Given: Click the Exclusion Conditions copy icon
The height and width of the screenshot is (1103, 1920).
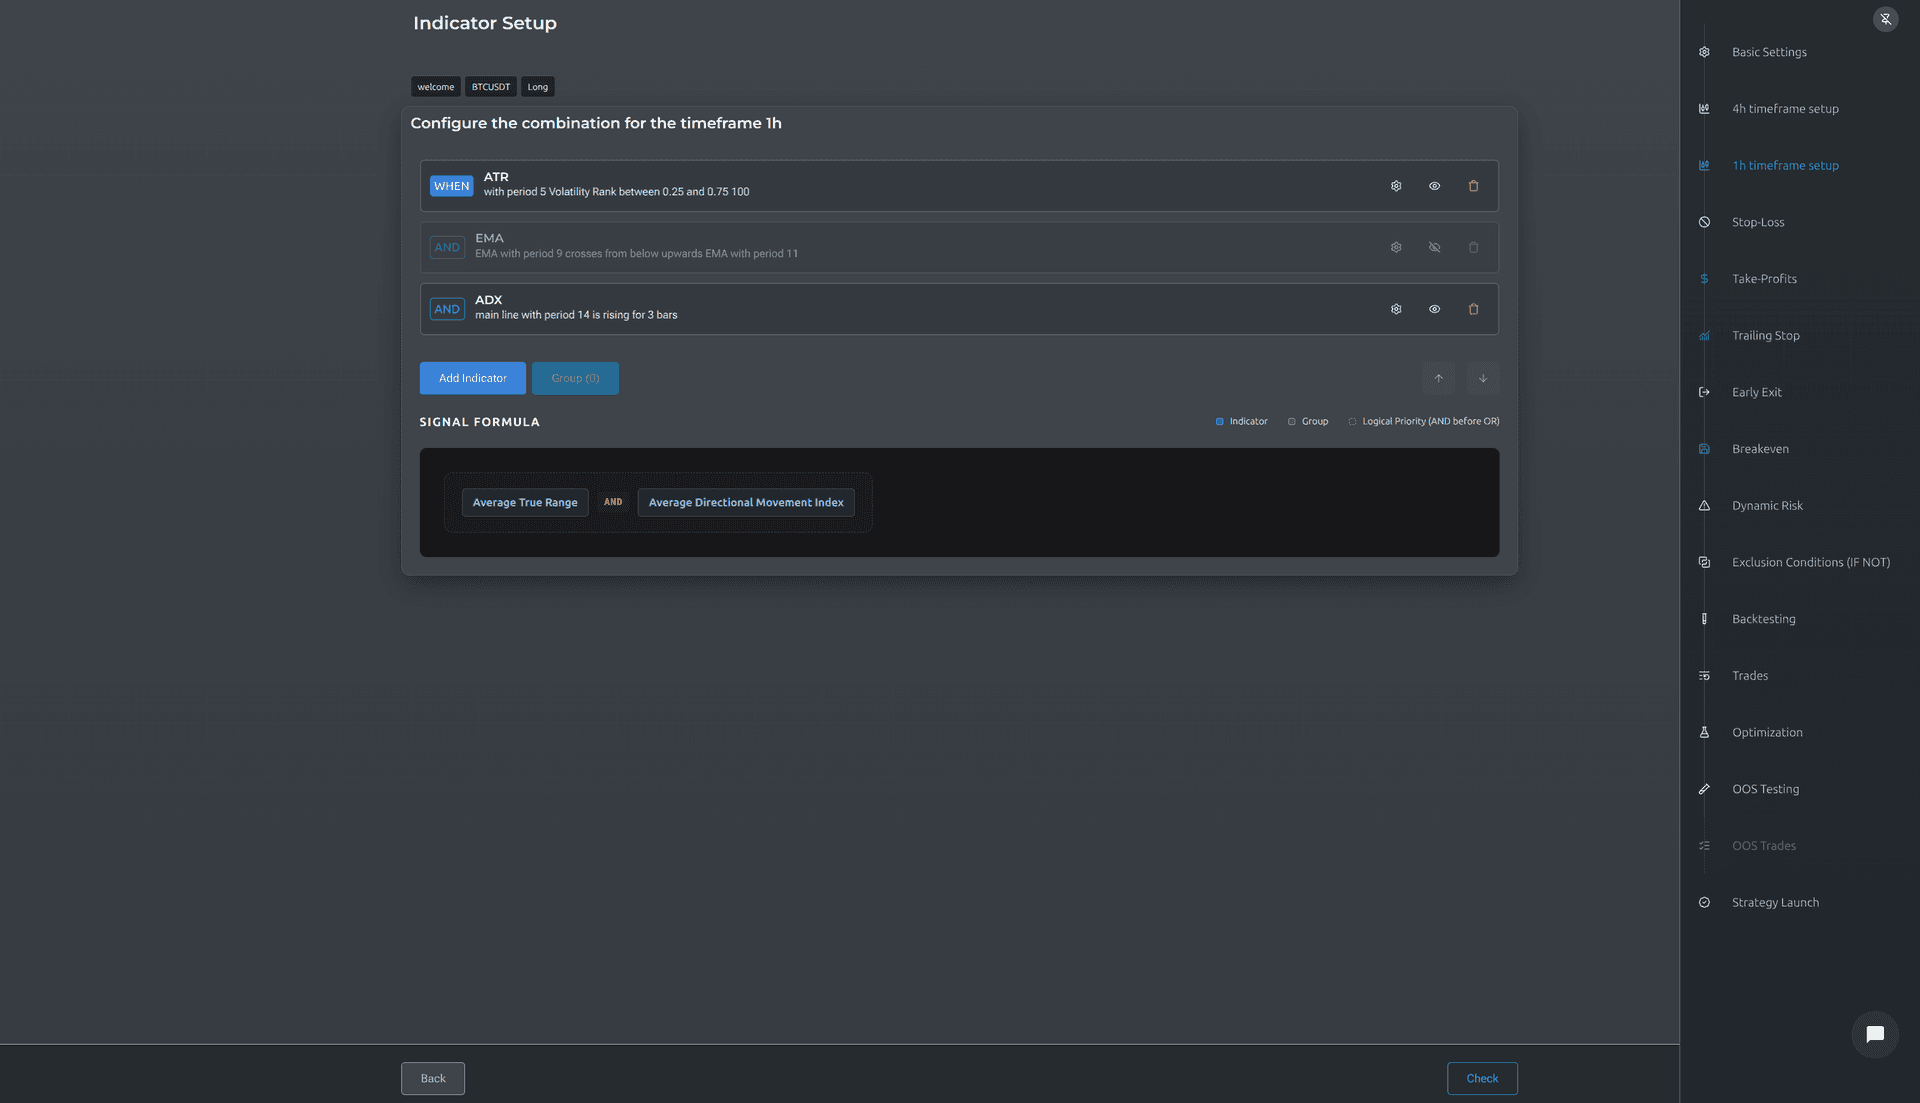Looking at the screenshot, I should click(1704, 562).
